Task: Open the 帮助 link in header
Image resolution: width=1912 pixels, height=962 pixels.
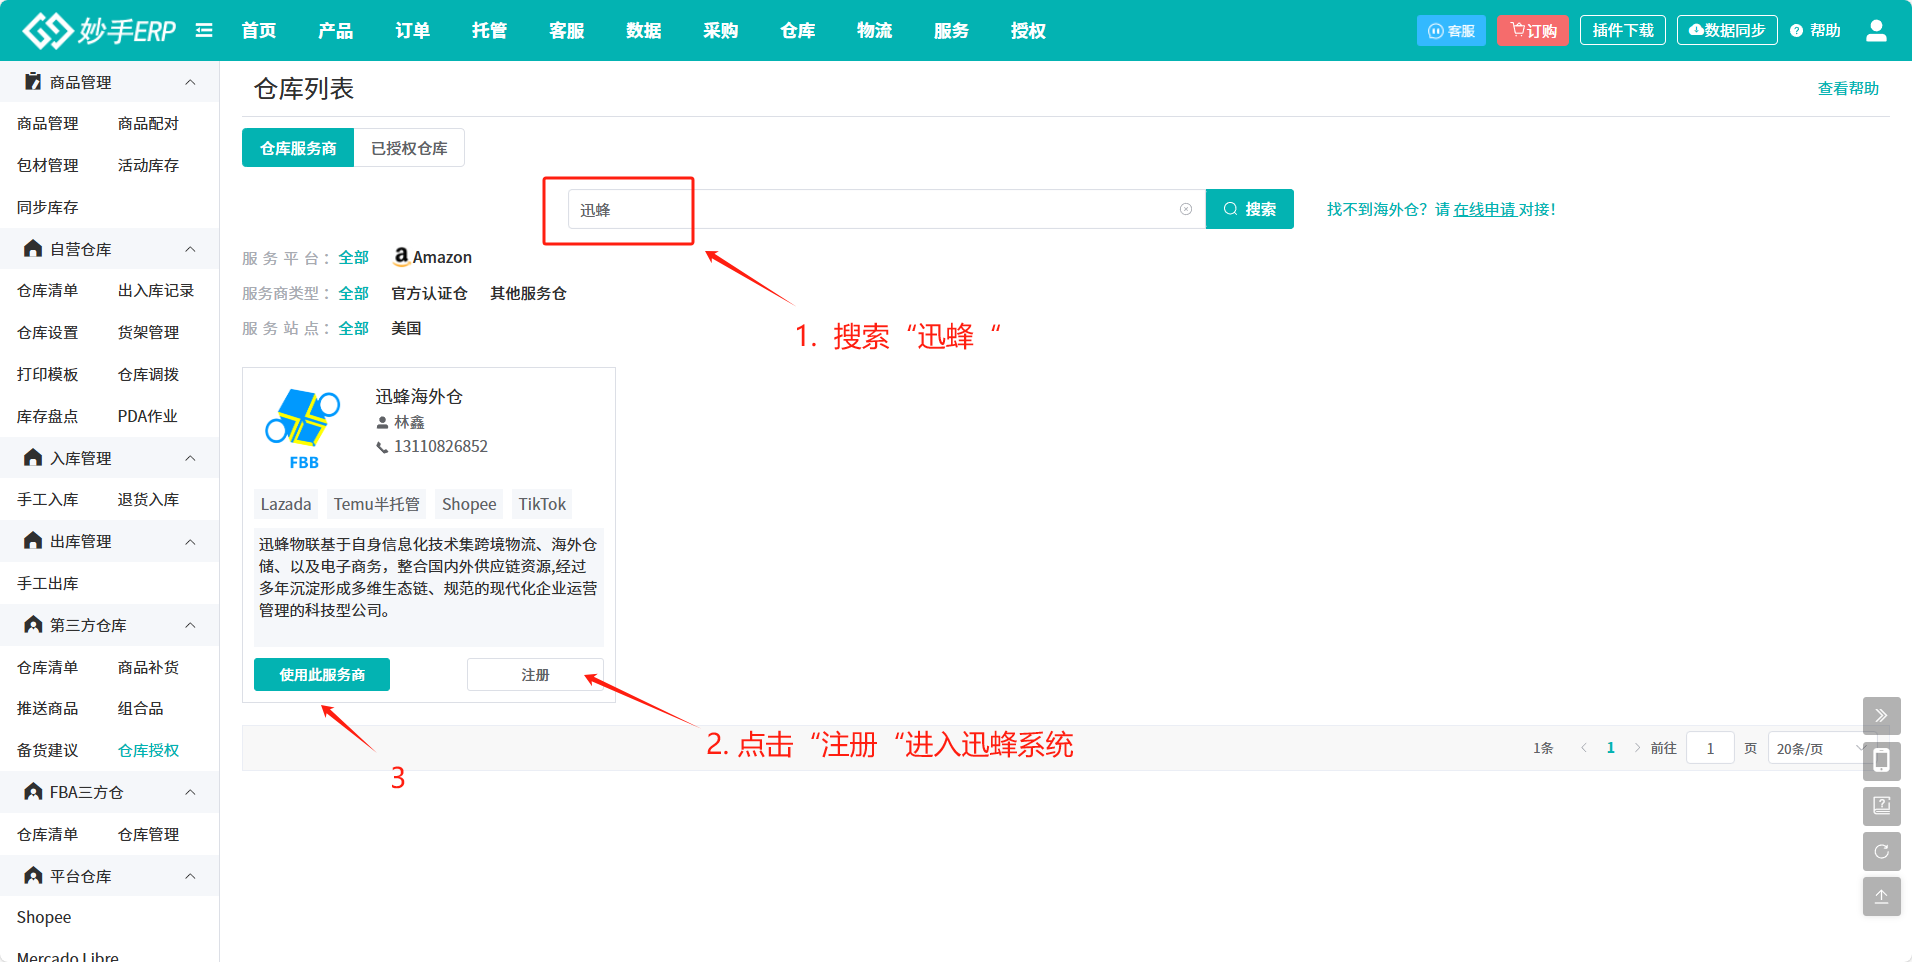Action: 1816,31
